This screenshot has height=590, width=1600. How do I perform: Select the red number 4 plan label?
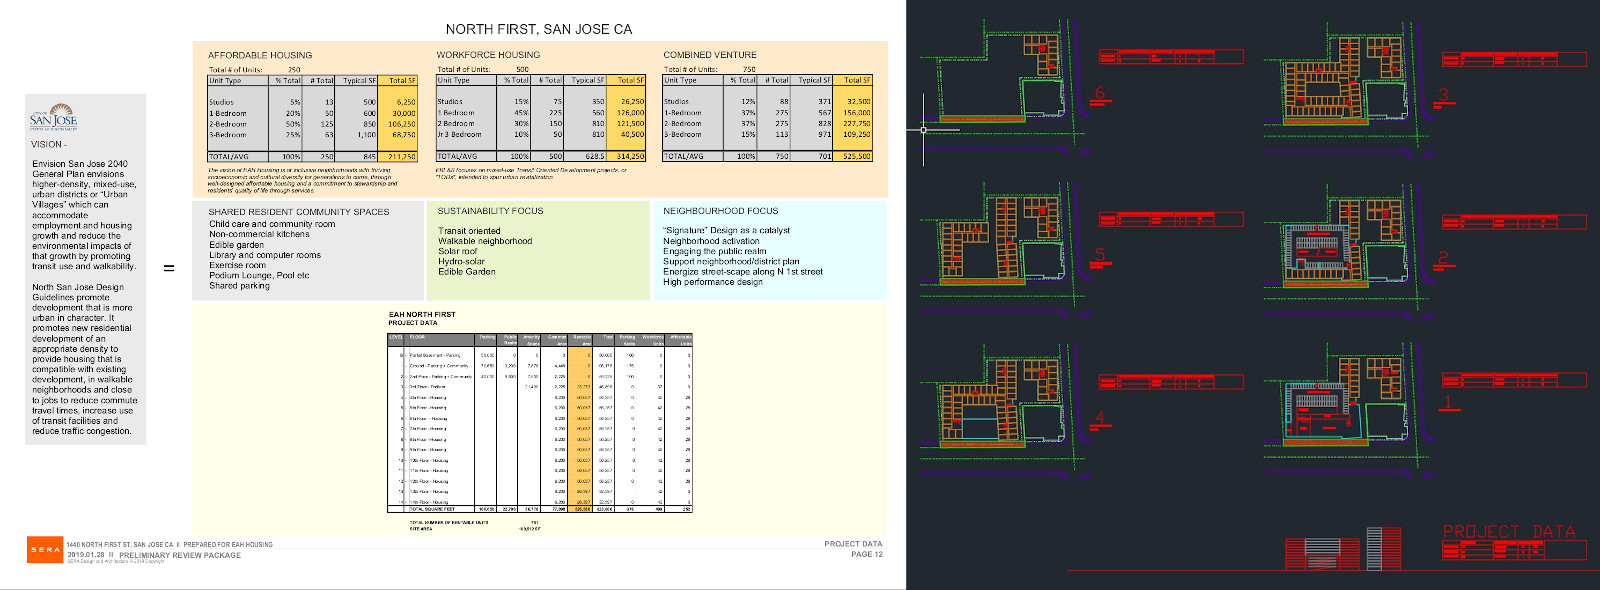(x=1100, y=418)
